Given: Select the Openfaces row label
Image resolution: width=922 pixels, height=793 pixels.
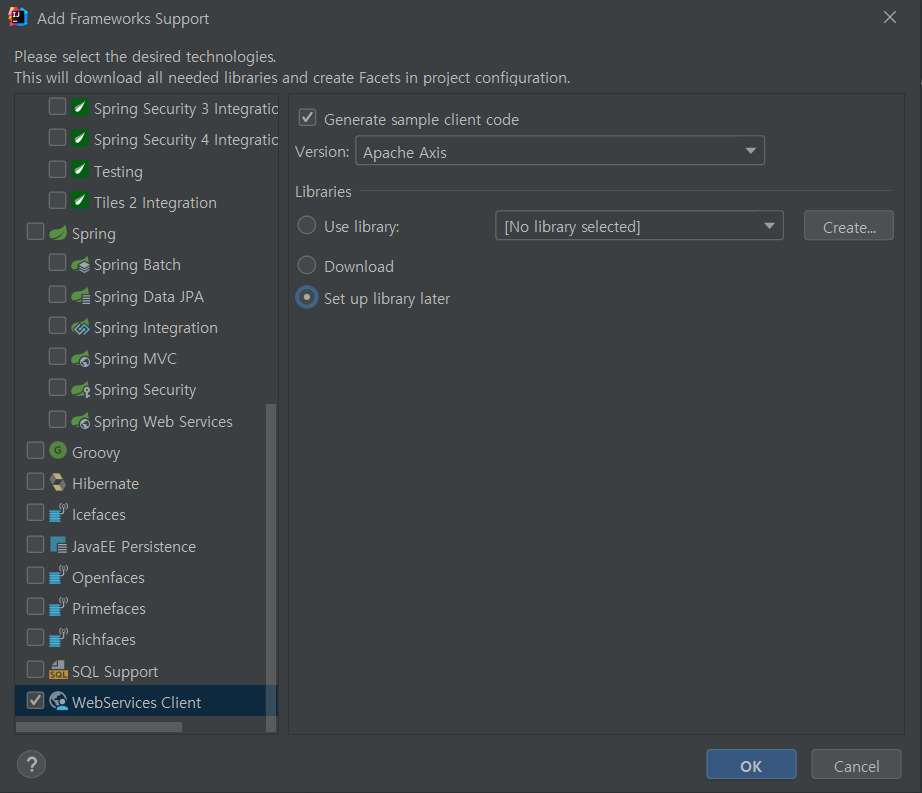Looking at the screenshot, I should point(108,577).
